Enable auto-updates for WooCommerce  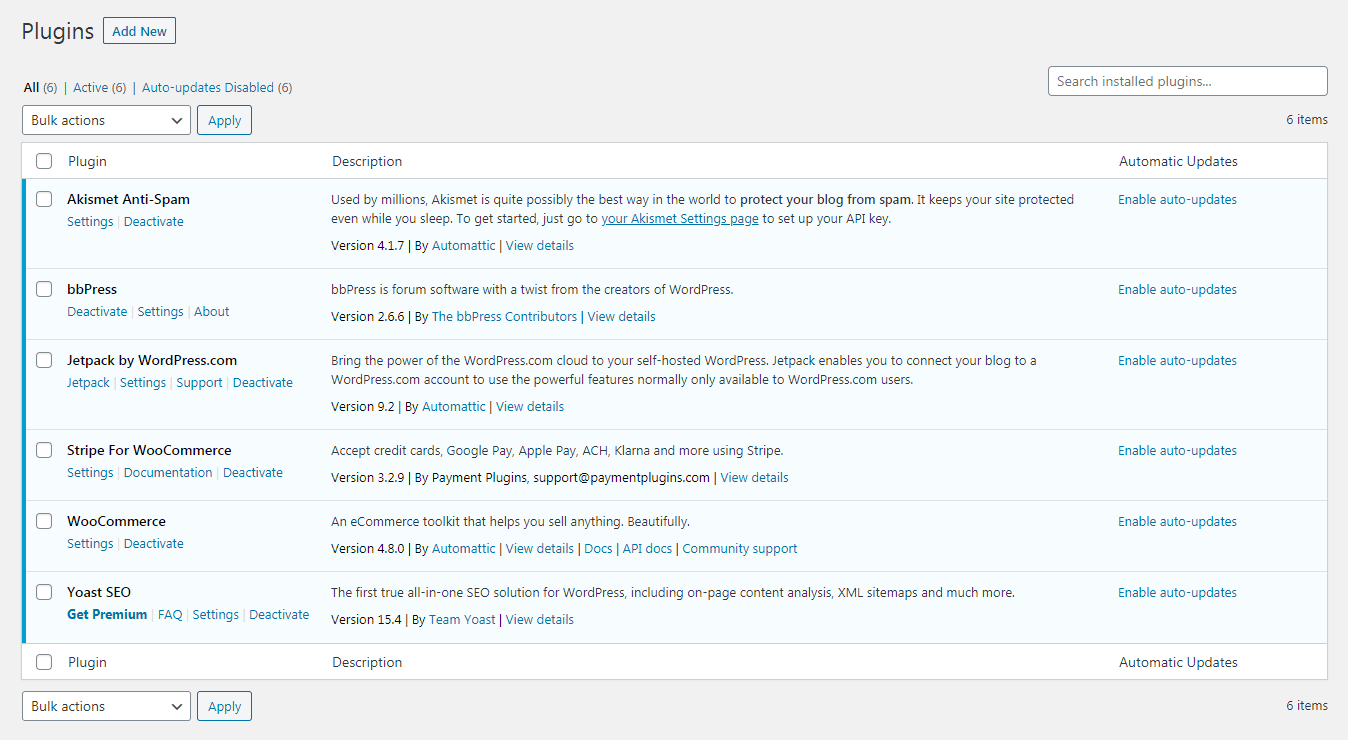point(1177,521)
